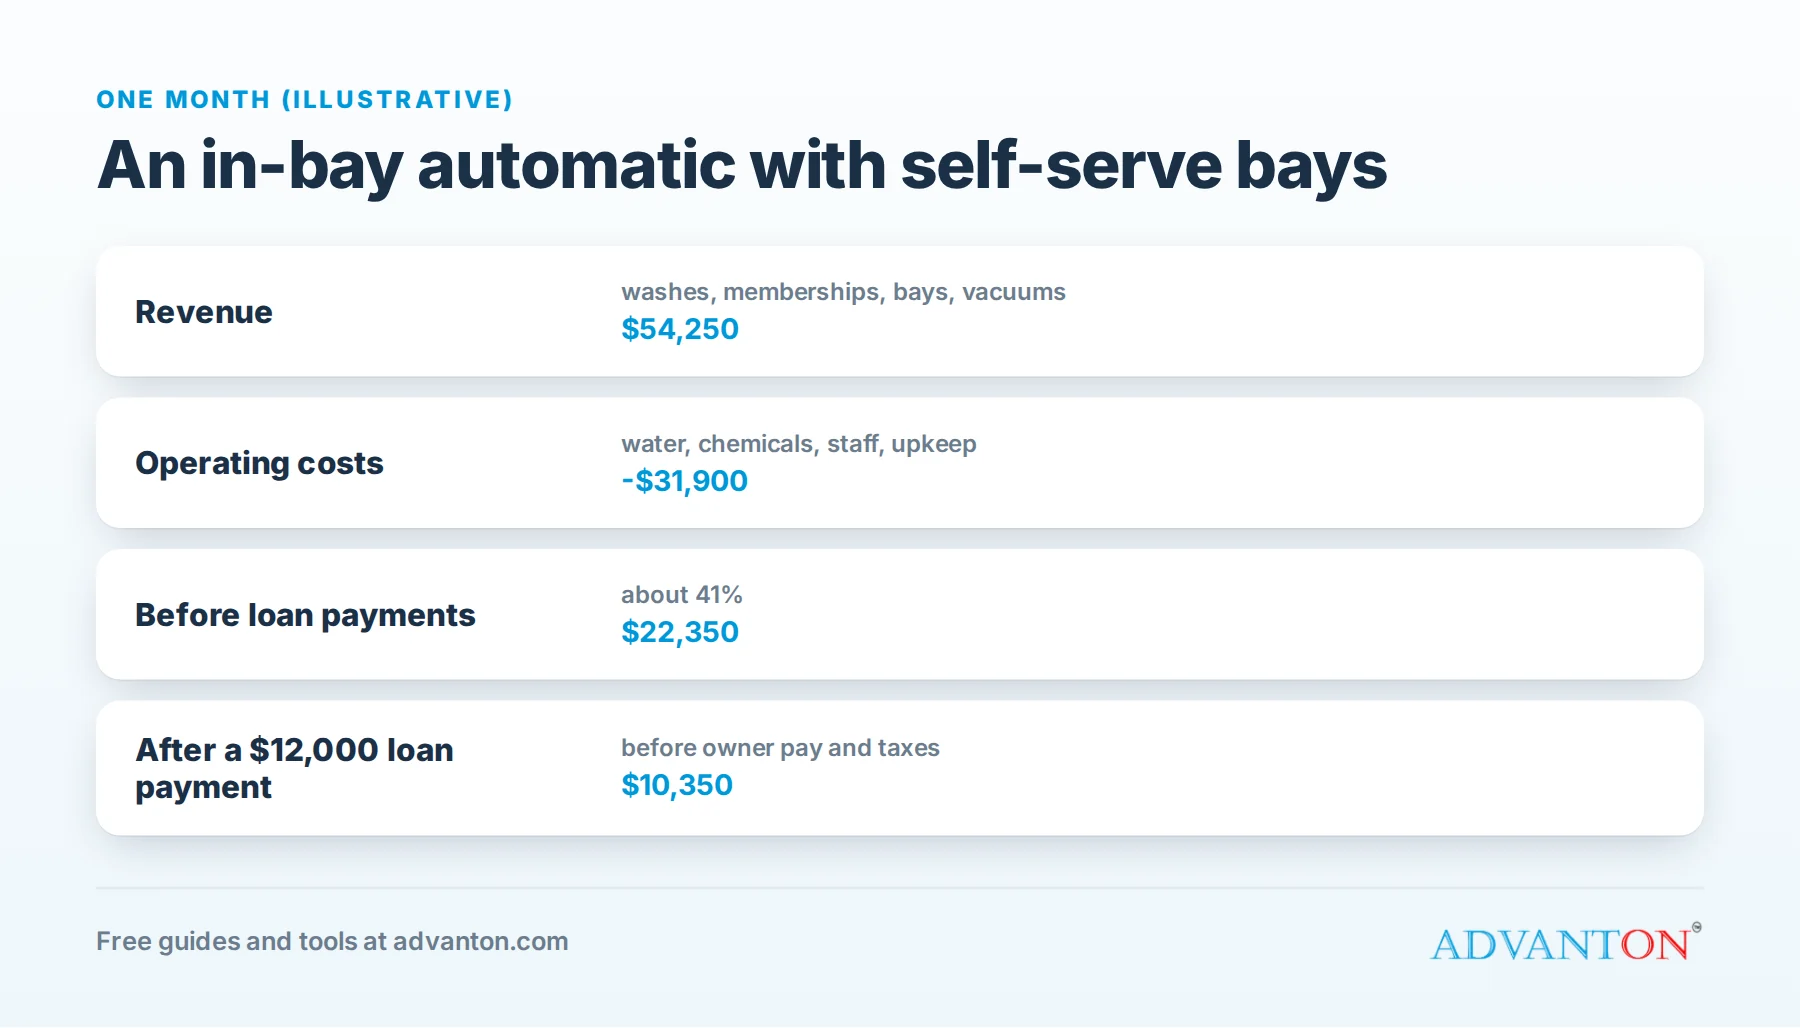Screen dimensions: 1800x1028
Task: Click the $10,350 final amount
Action: [x=677, y=785]
